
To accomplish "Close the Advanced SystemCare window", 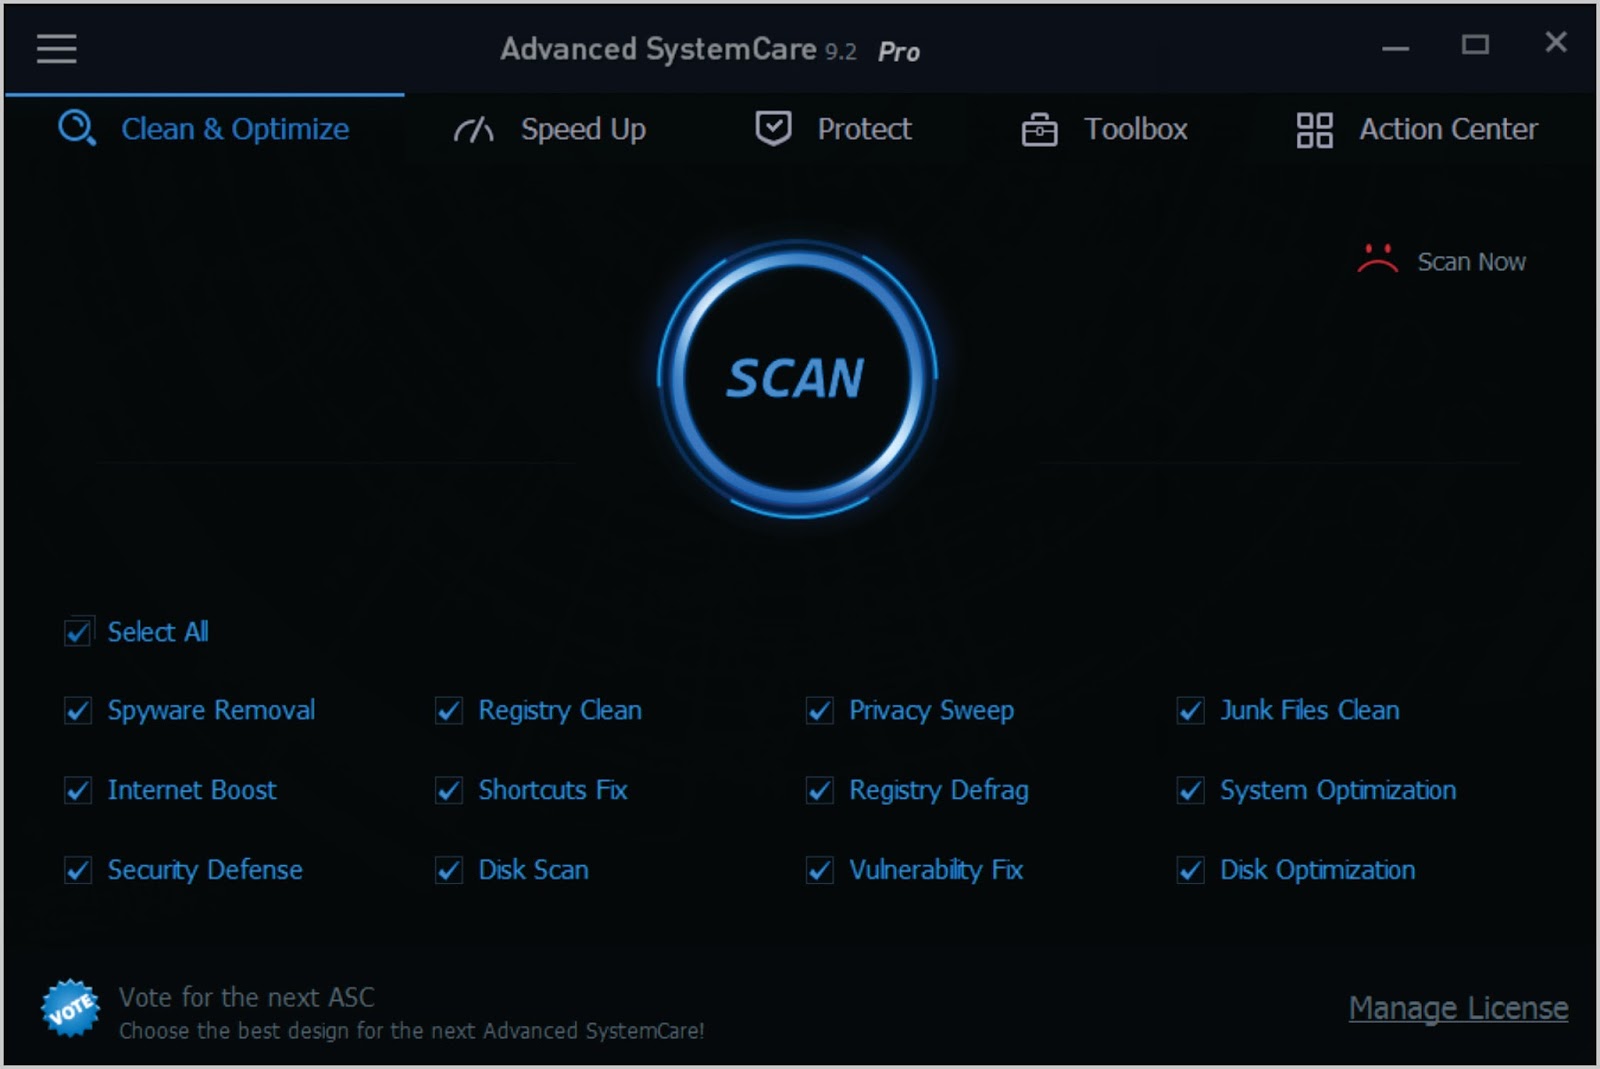I will point(1555,42).
